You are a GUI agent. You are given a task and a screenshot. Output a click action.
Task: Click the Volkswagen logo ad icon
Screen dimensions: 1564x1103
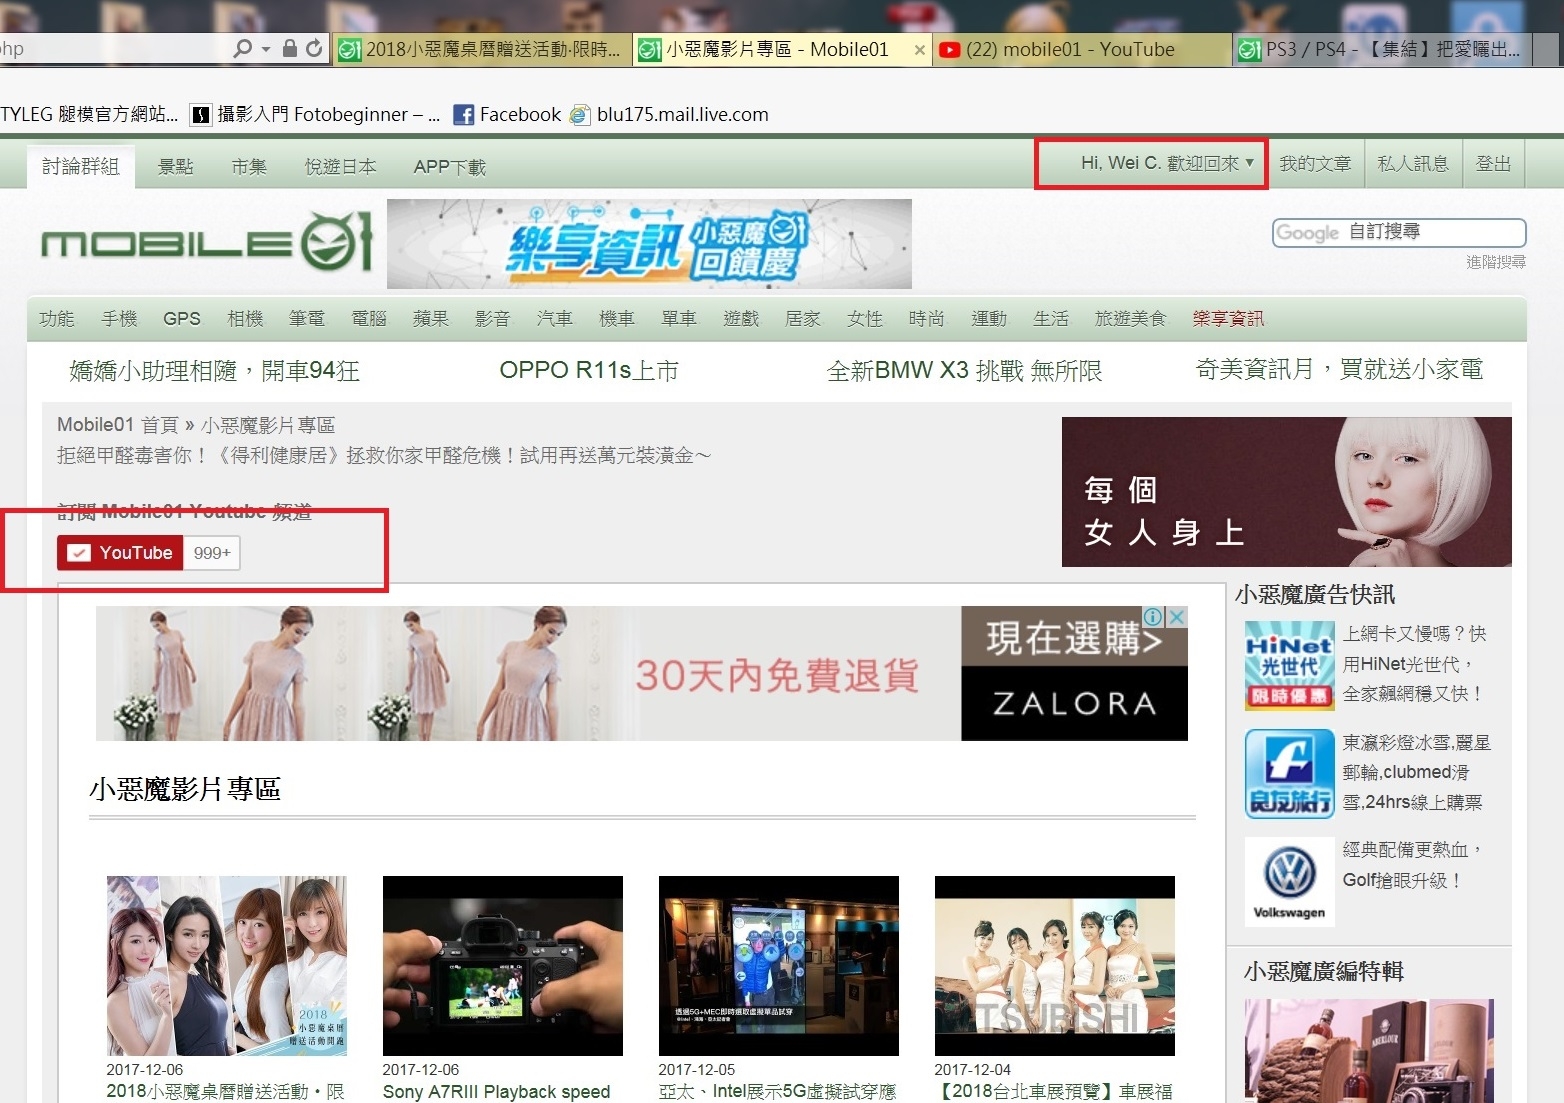point(1289,882)
